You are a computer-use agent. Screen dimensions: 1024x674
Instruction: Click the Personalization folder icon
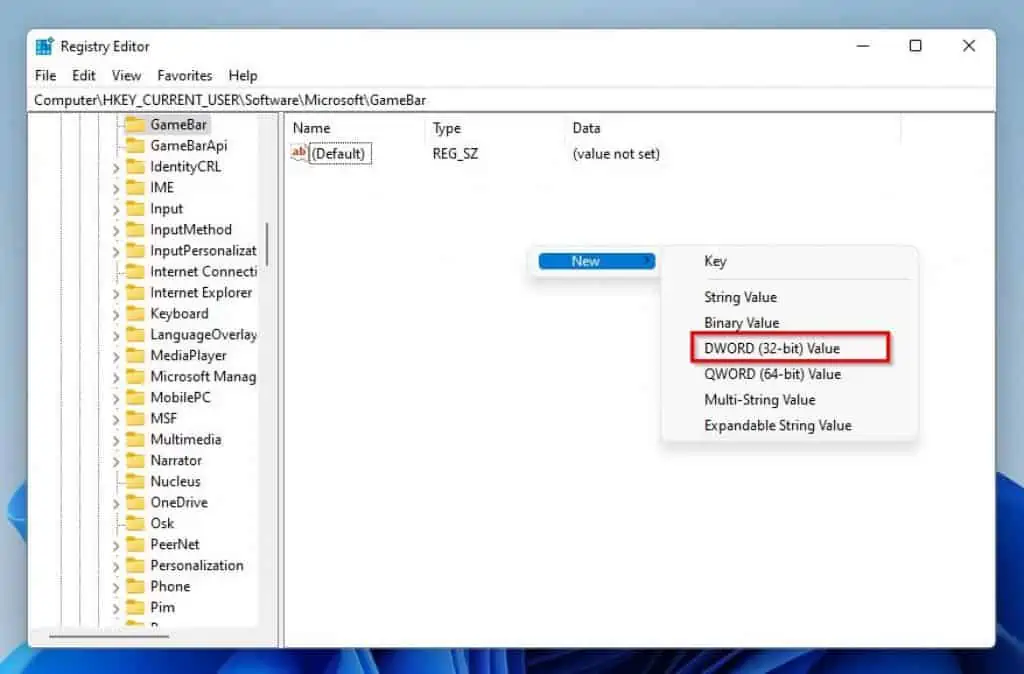[x=135, y=566]
